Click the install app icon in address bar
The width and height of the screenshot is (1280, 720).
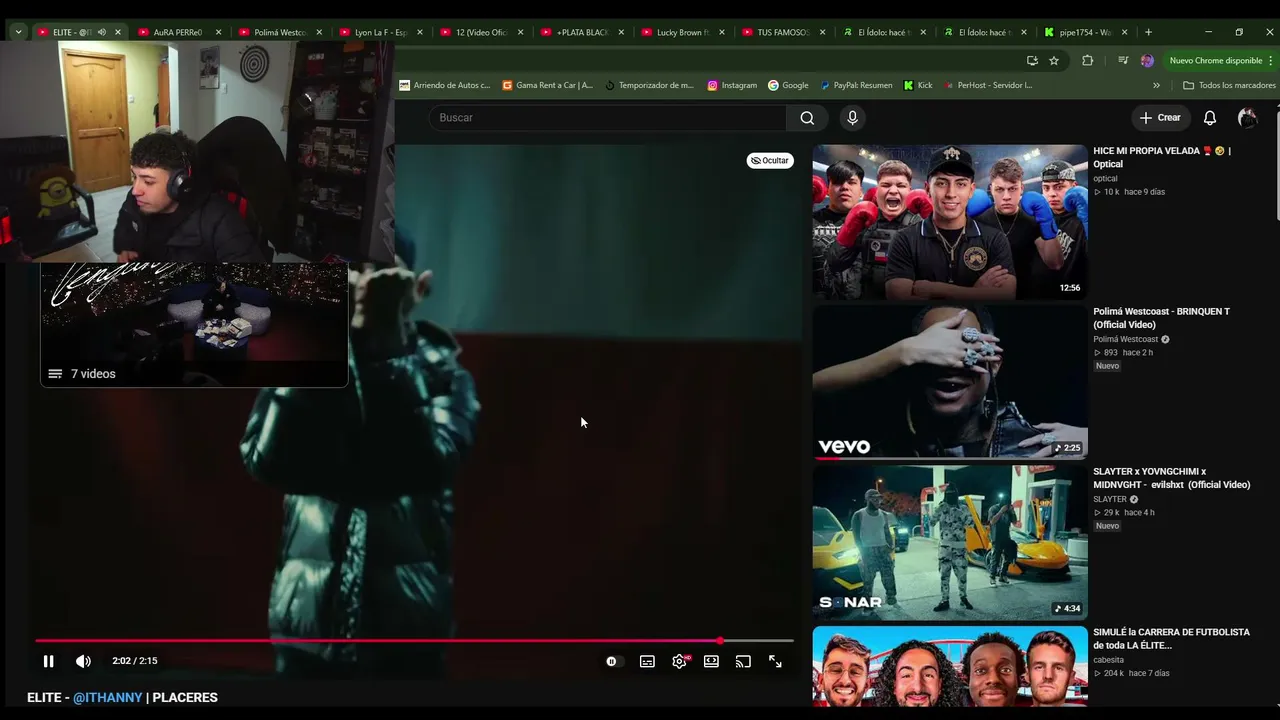tap(1032, 61)
